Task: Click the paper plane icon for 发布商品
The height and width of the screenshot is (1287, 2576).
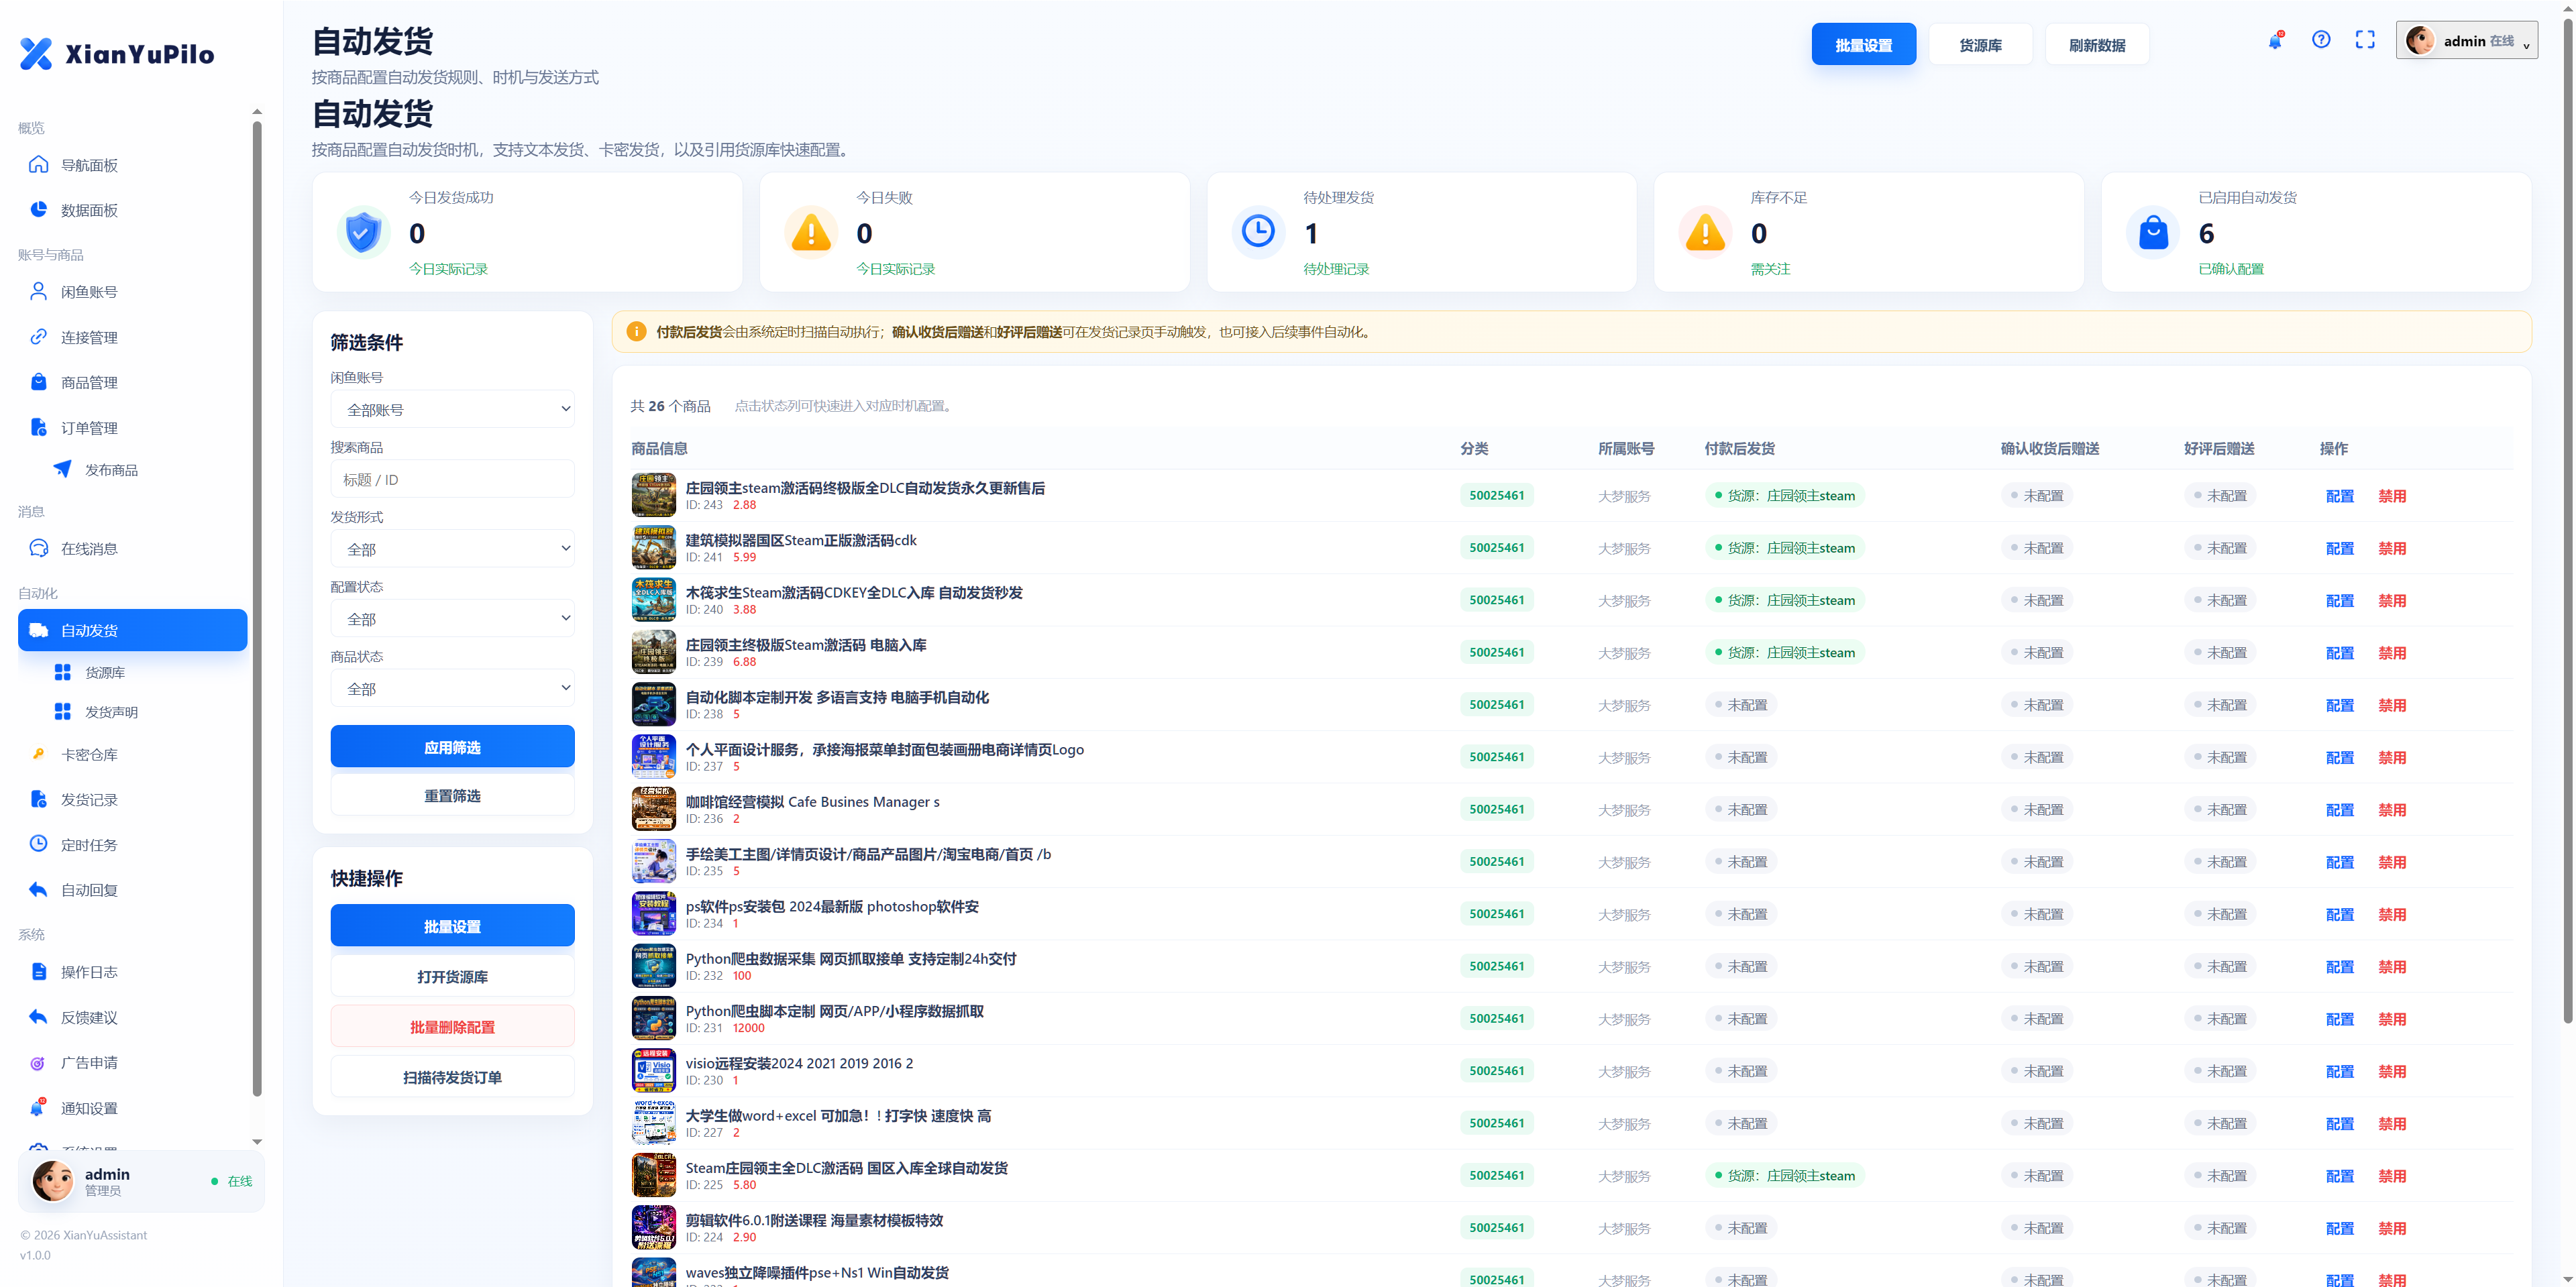Action: pyautogui.click(x=62, y=469)
